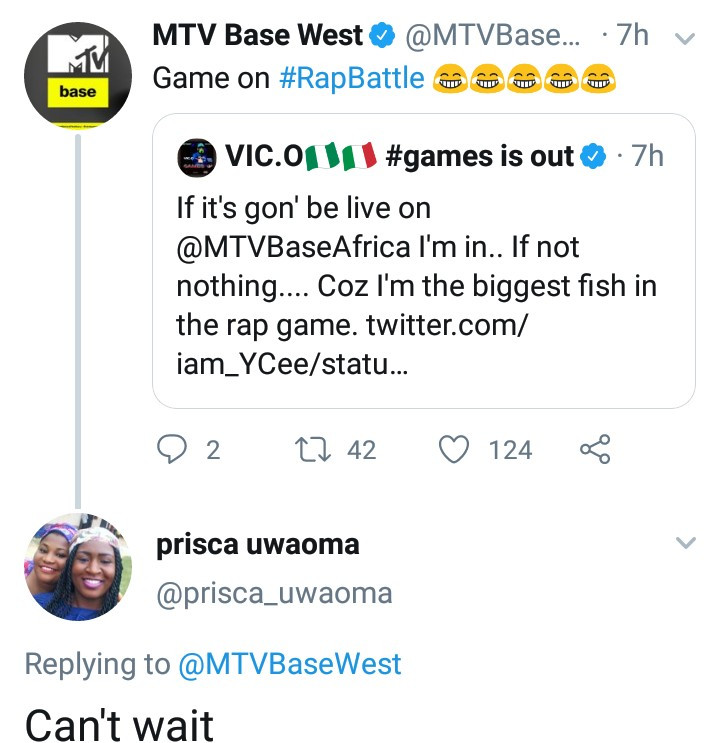View prisca uwaoma's profile photo
The image size is (720, 743).
[77, 566]
